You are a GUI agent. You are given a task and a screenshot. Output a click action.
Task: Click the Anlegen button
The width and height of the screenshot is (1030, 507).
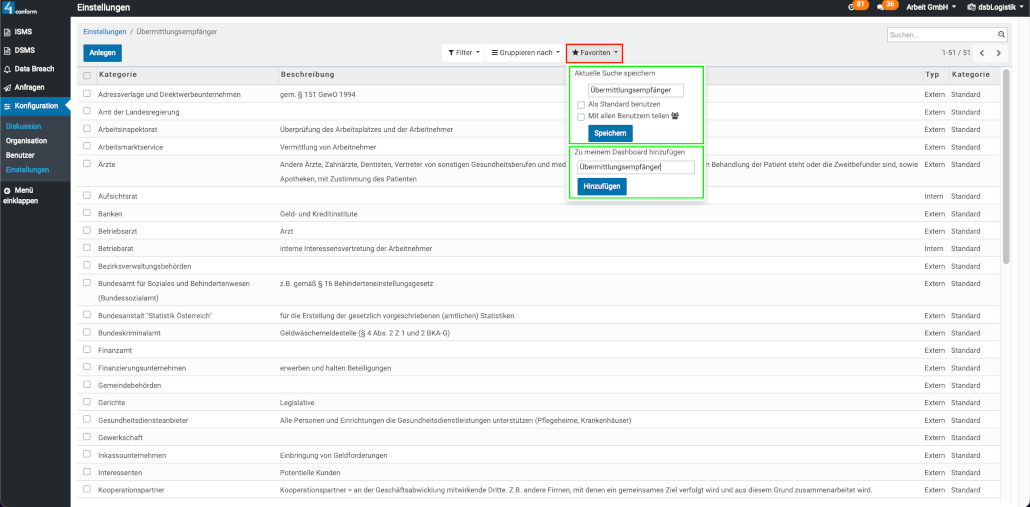(x=103, y=53)
